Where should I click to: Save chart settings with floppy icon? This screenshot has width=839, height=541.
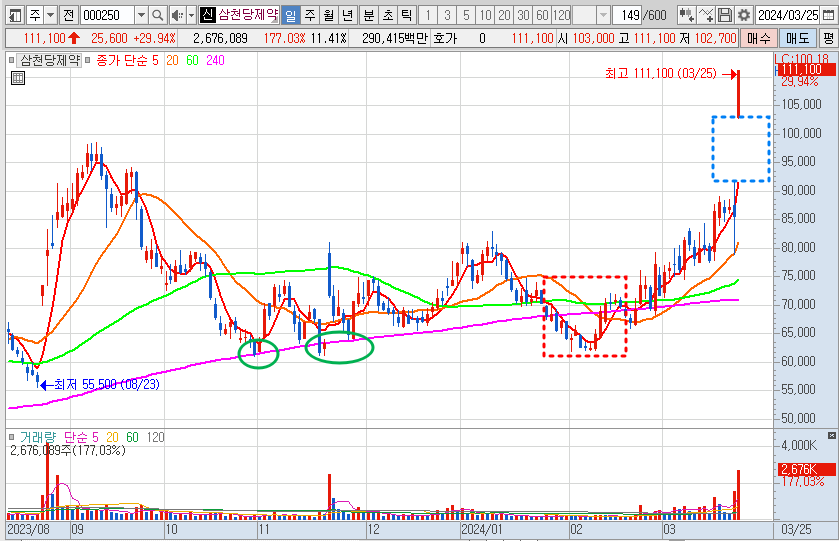(724, 16)
